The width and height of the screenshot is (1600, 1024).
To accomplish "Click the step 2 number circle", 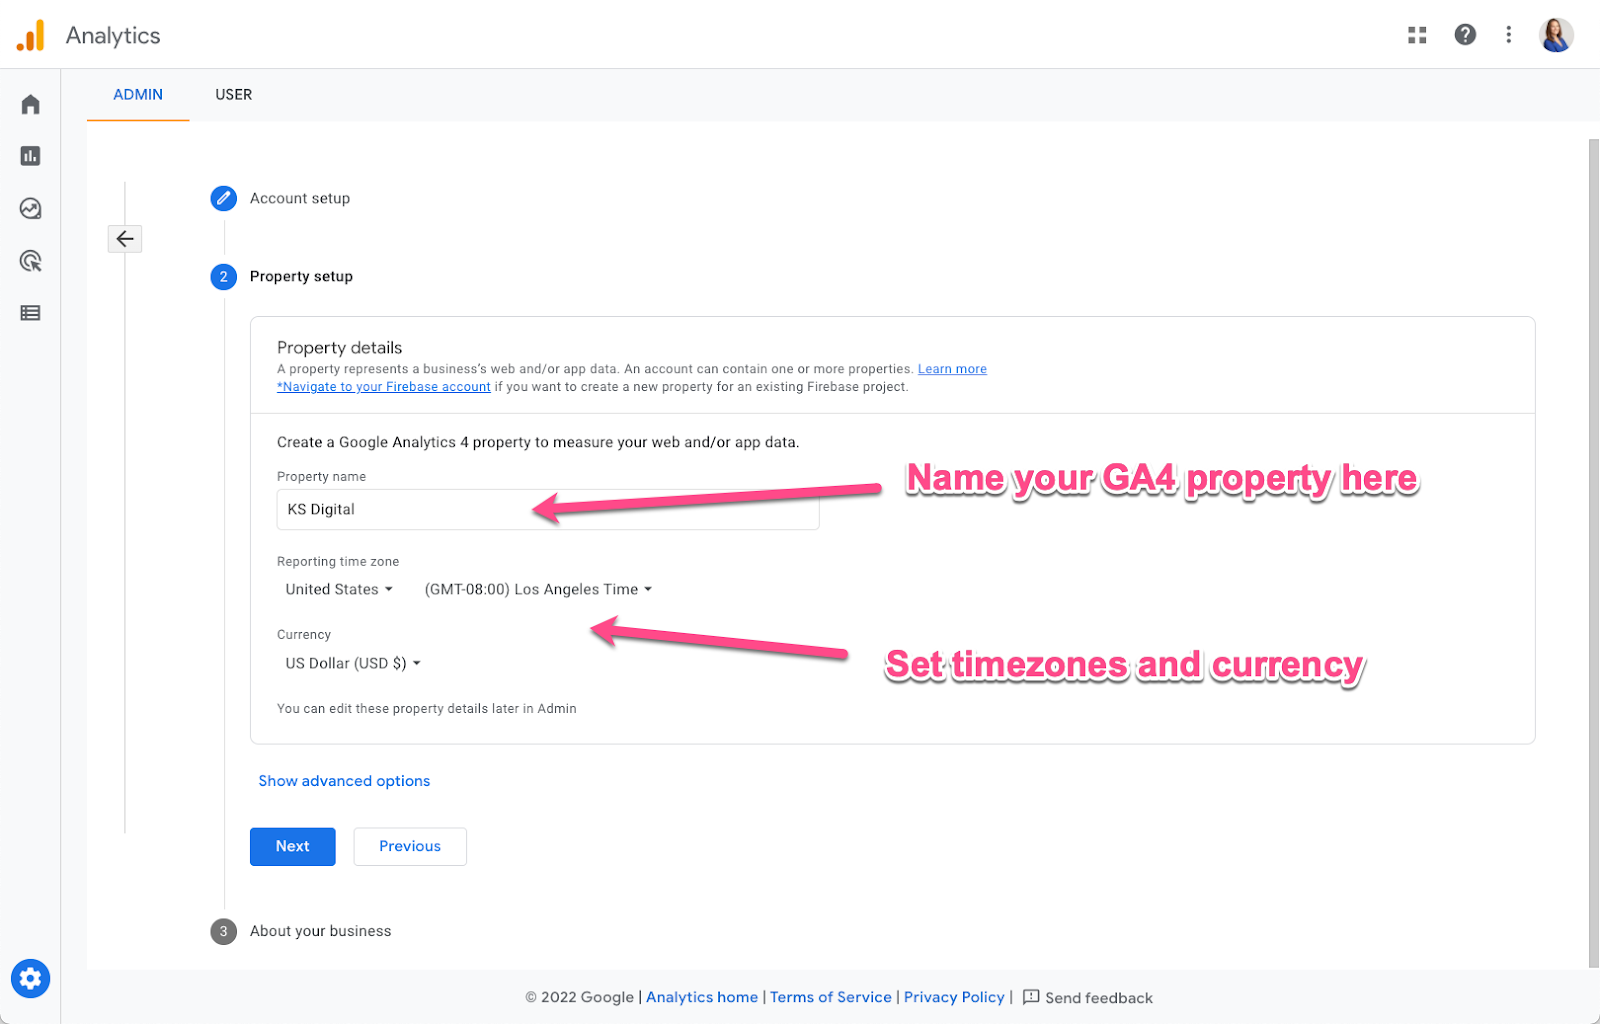I will 223,276.
